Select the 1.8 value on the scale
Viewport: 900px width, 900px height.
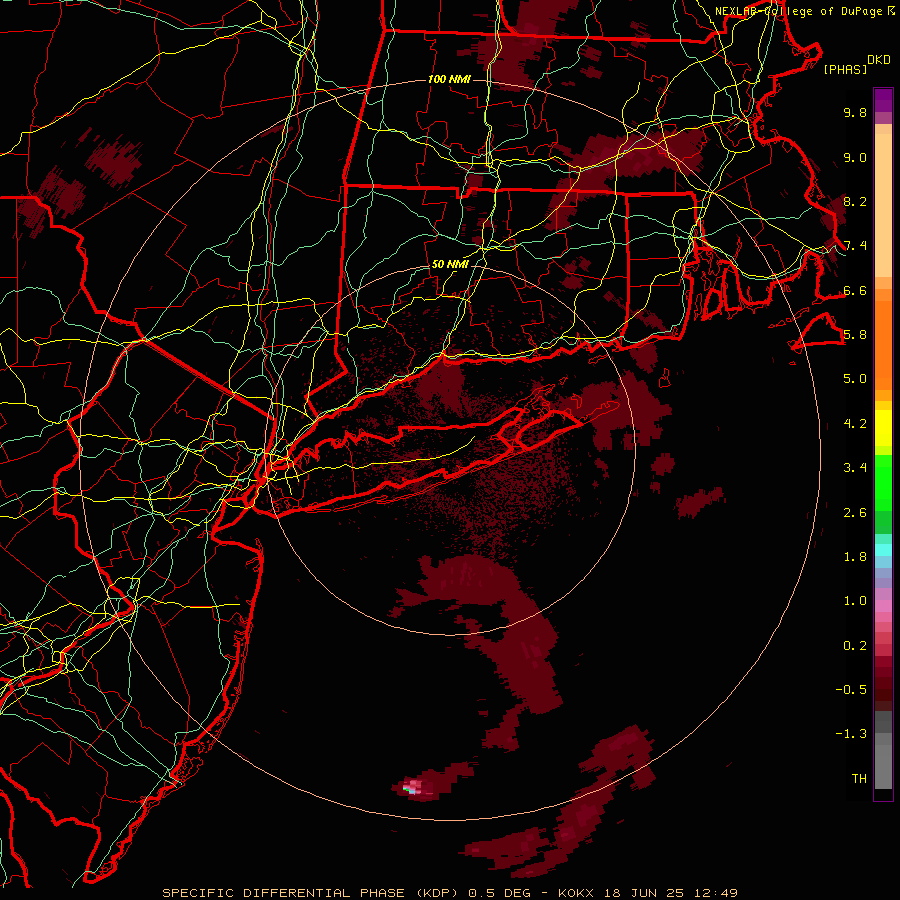(x=855, y=557)
